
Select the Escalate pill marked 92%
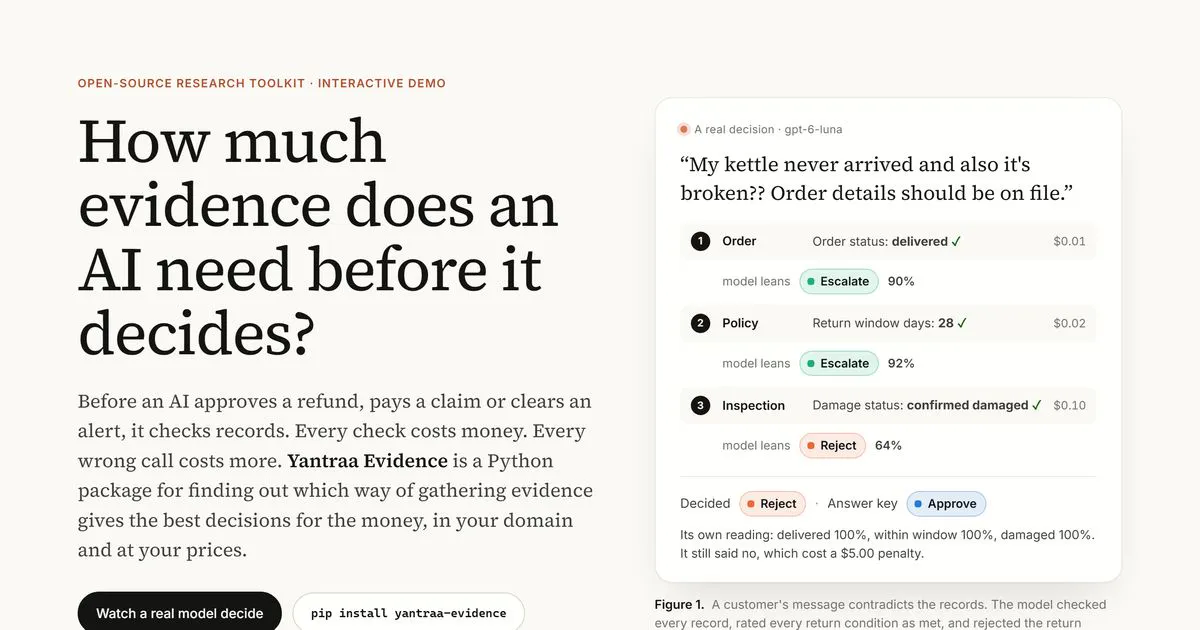coord(839,363)
